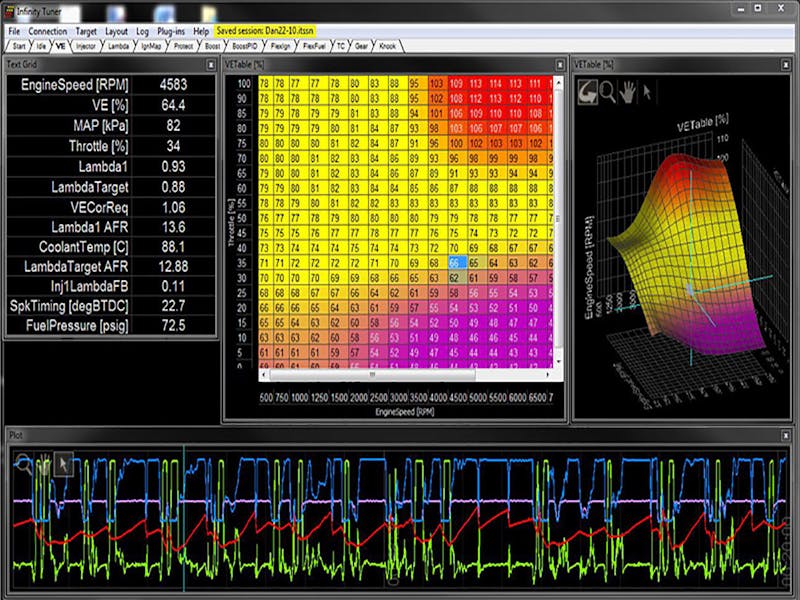
Task: Switch to the Lambda tab
Action: [118, 46]
